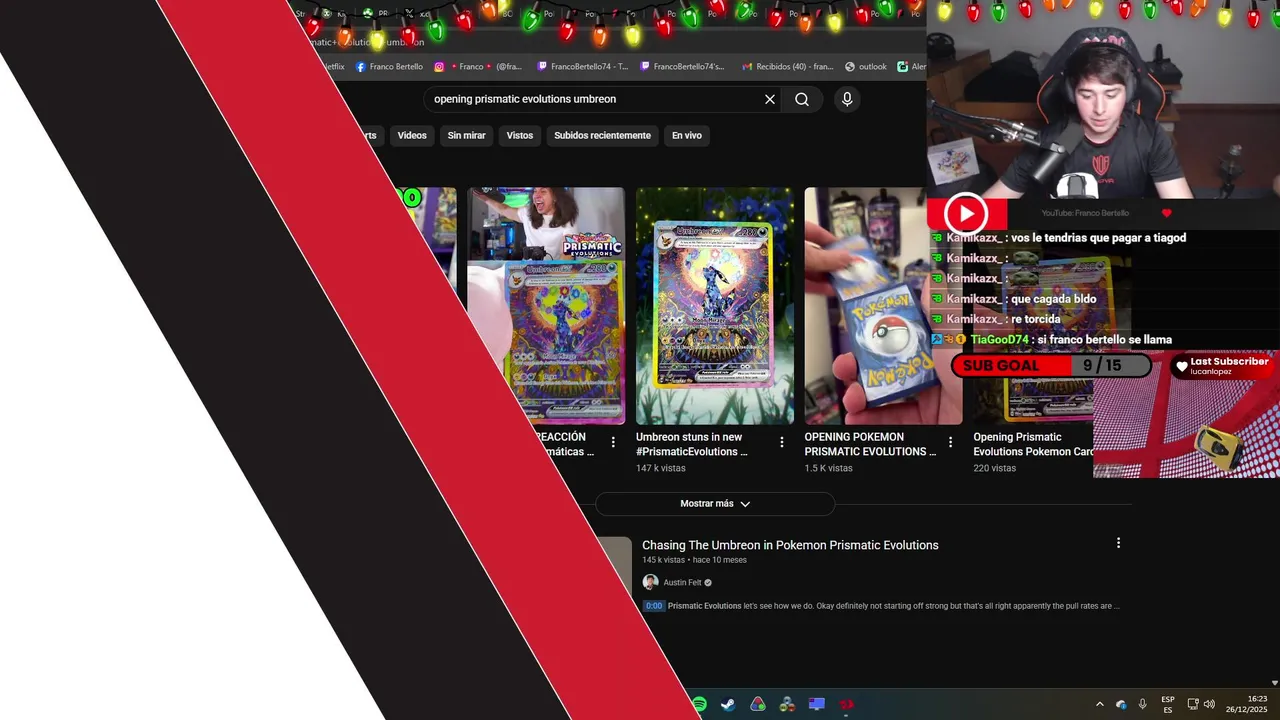Open Steam from the taskbar
Viewport: 1280px width, 720px height.
tap(728, 704)
